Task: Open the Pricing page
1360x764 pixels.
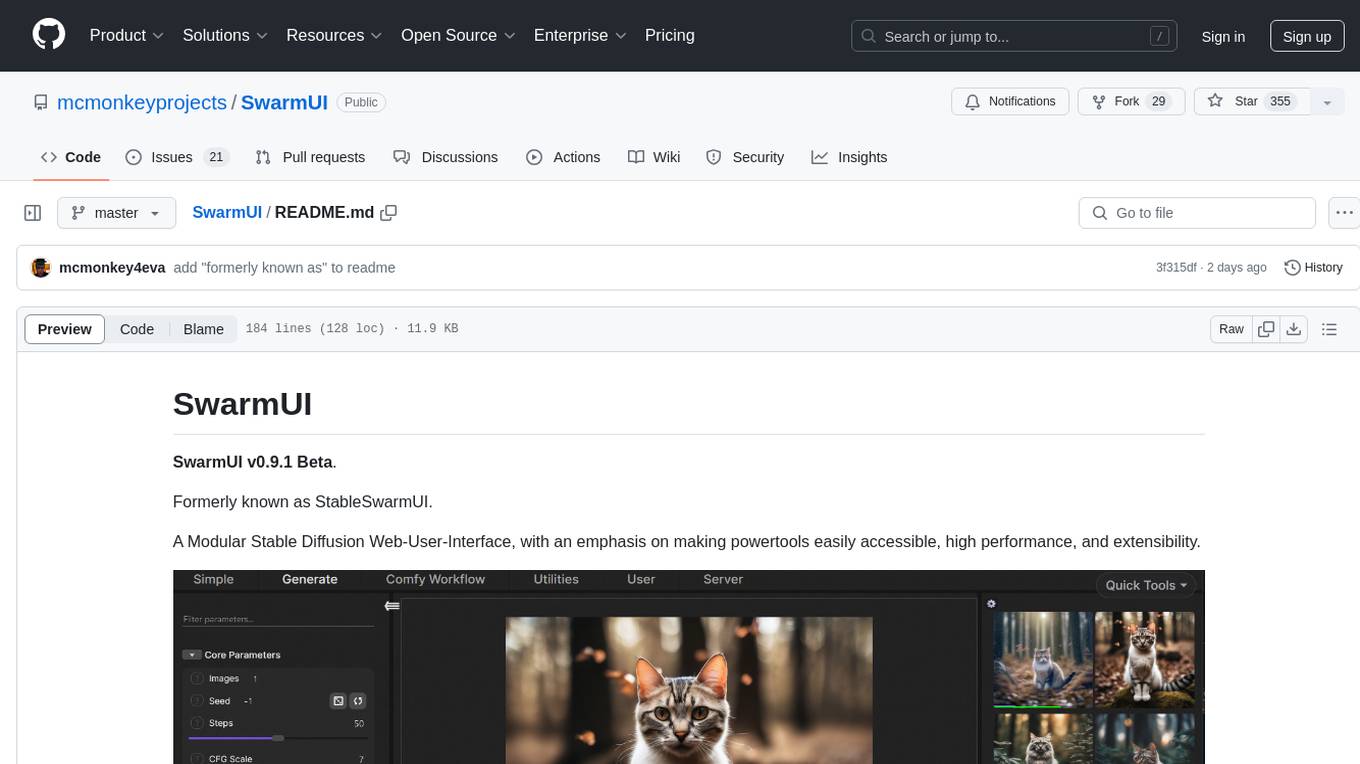Action: click(x=670, y=35)
